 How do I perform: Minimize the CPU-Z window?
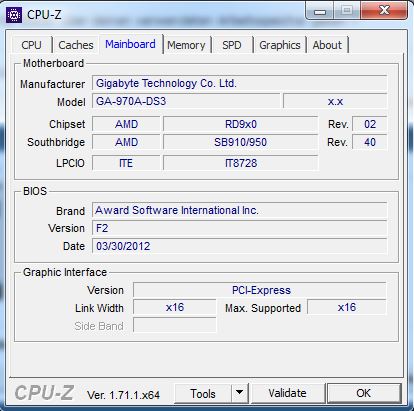click(x=320, y=11)
